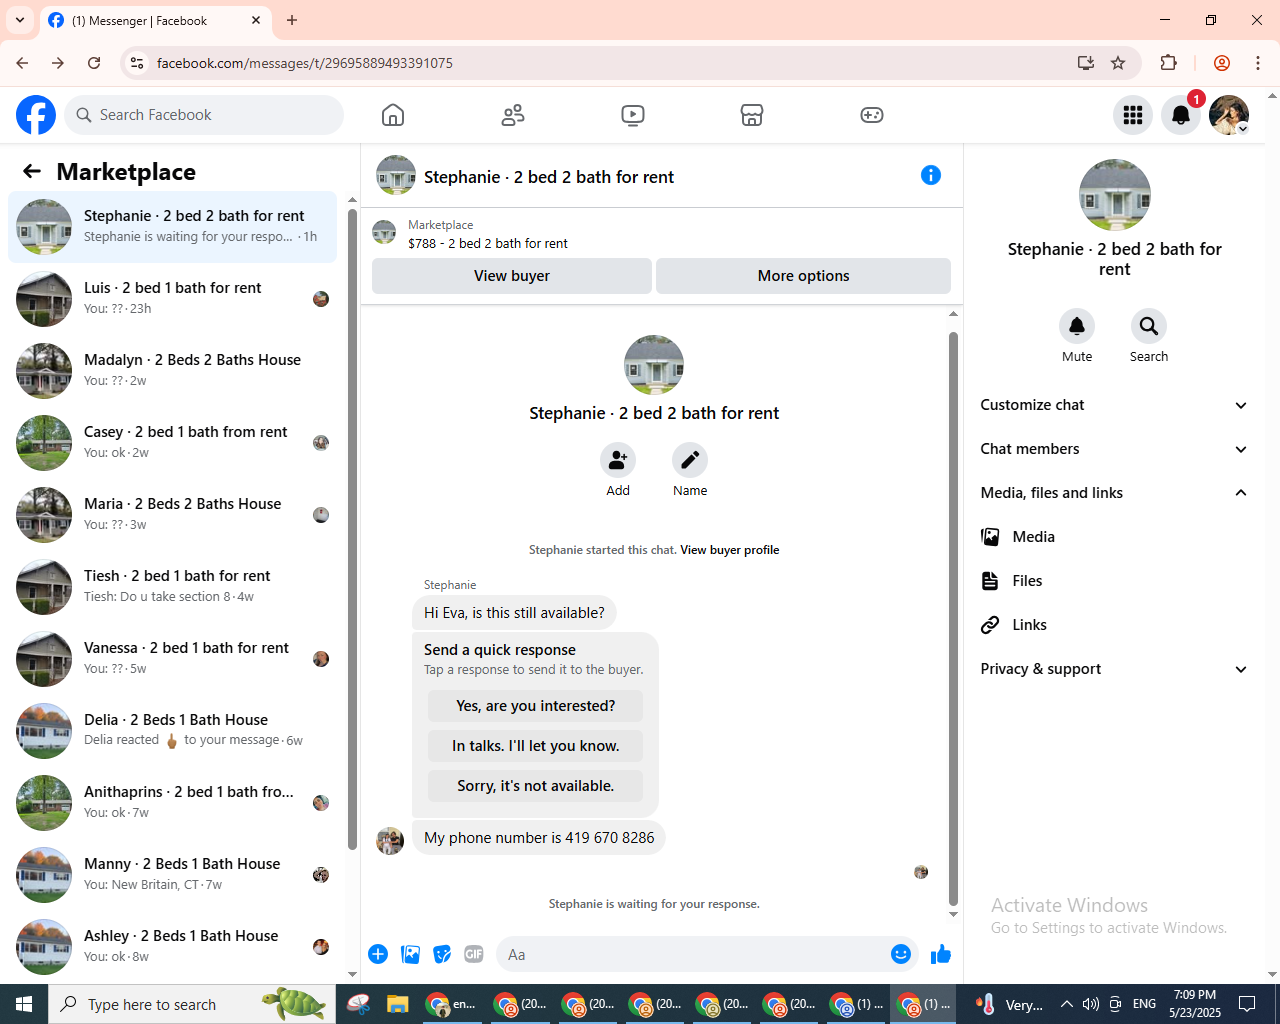Open Gaming icon in top navigation
This screenshot has height=1024, width=1280.
pyautogui.click(x=872, y=115)
